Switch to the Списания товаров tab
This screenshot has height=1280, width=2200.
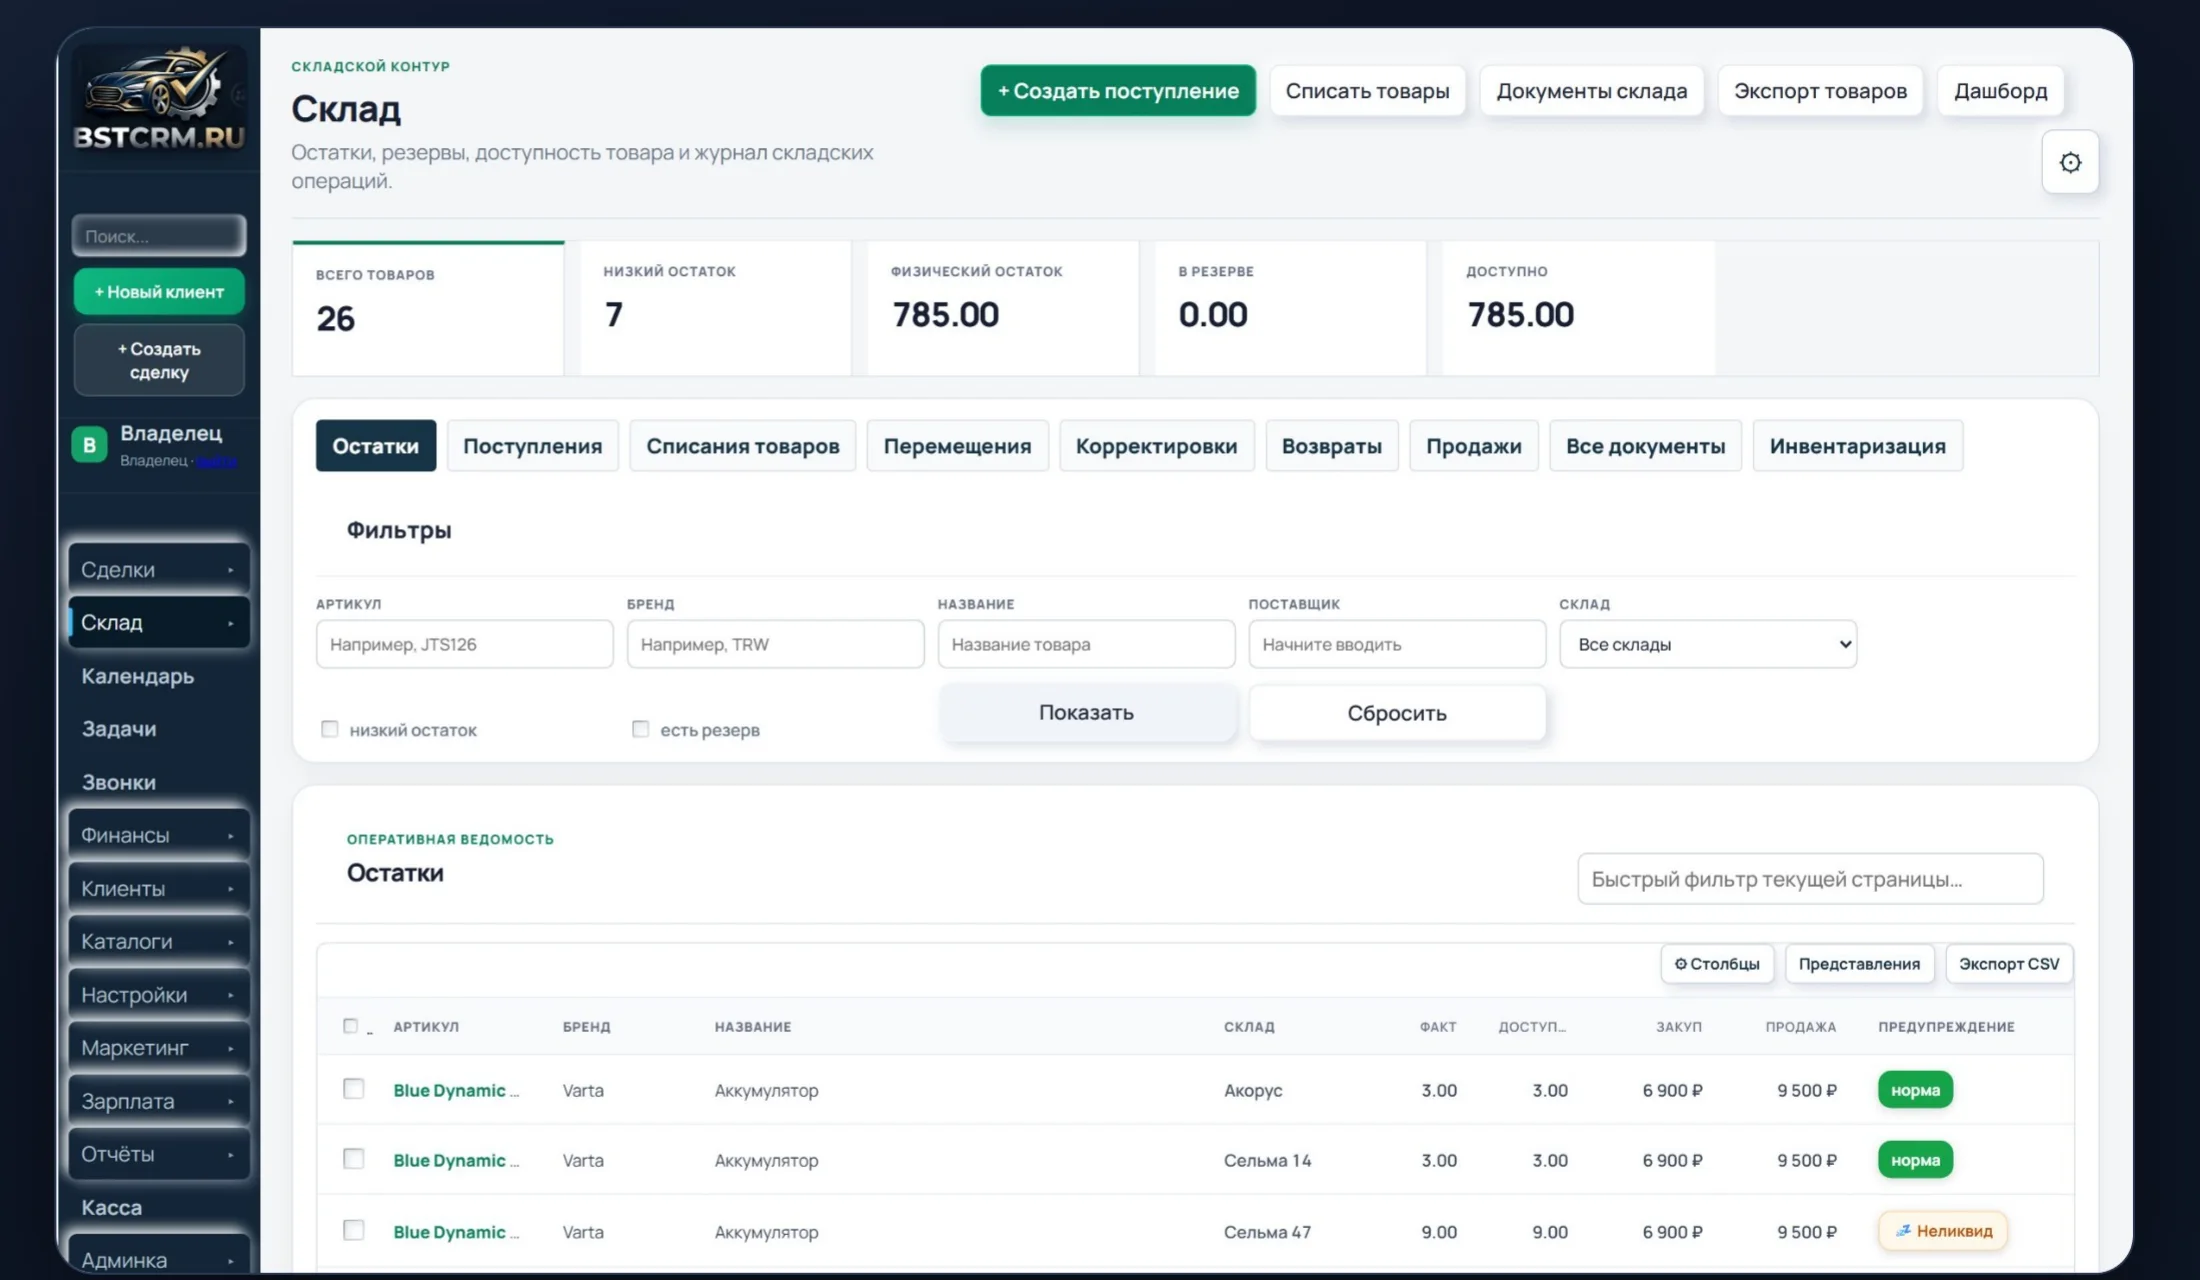743,446
